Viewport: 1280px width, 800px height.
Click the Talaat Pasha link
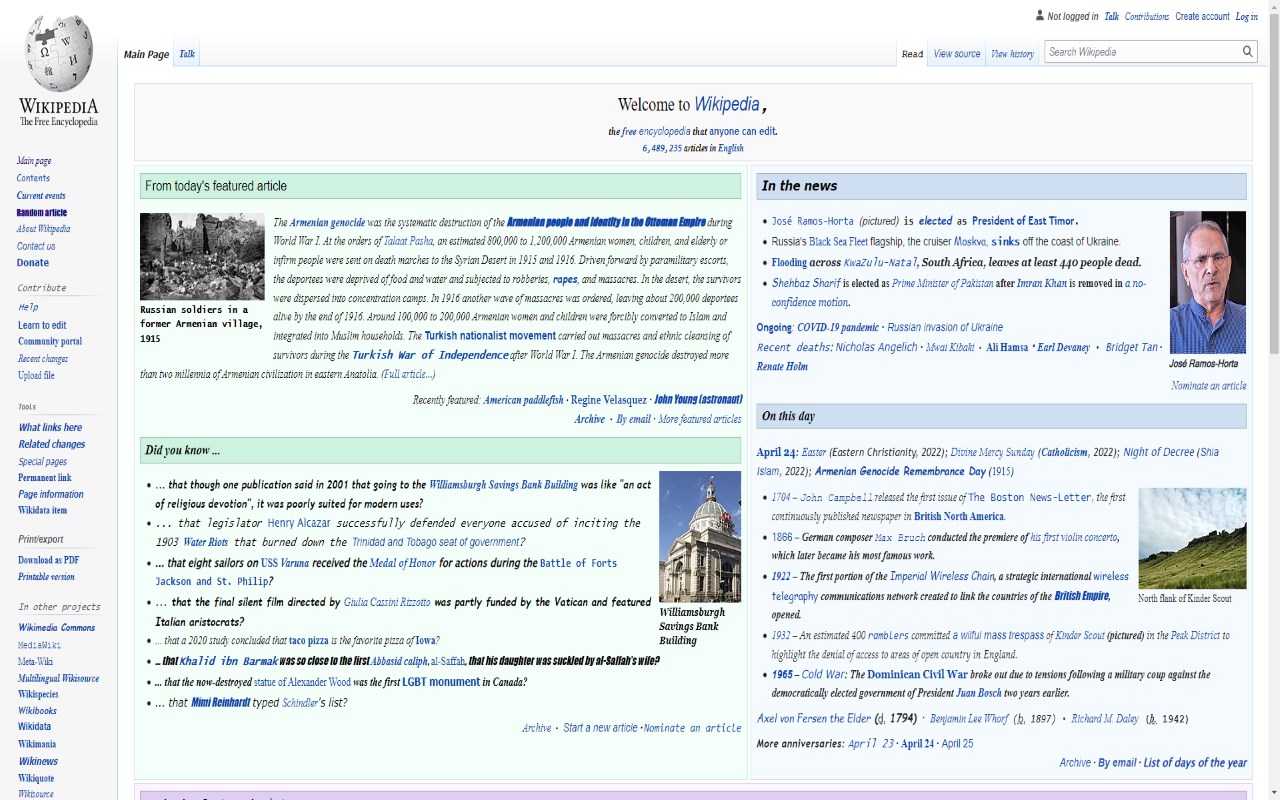tap(408, 241)
